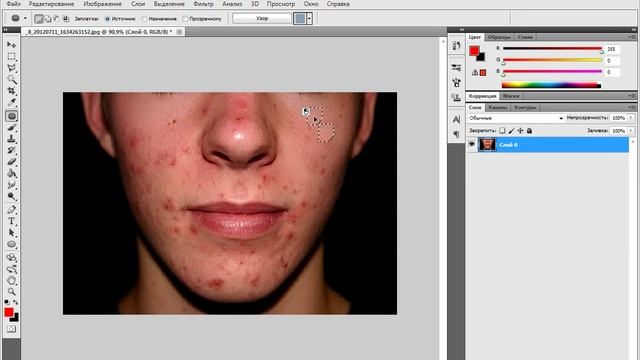Select the Patch tool in toolbox

pos(11,116)
